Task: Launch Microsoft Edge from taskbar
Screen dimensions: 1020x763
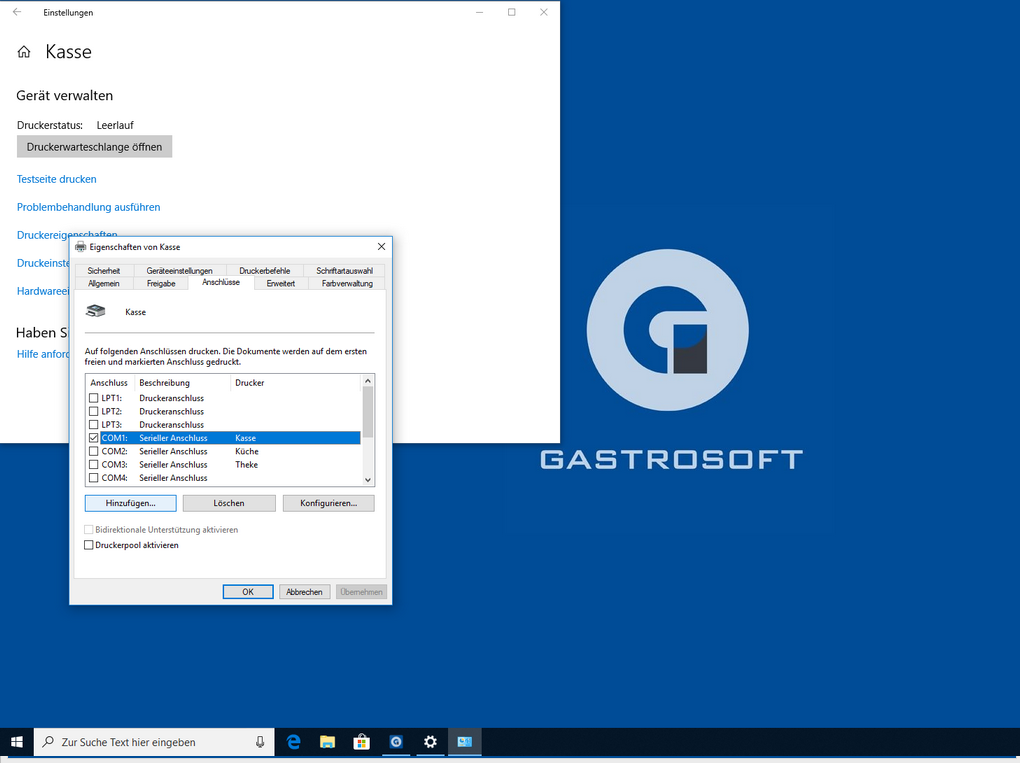Action: [294, 742]
